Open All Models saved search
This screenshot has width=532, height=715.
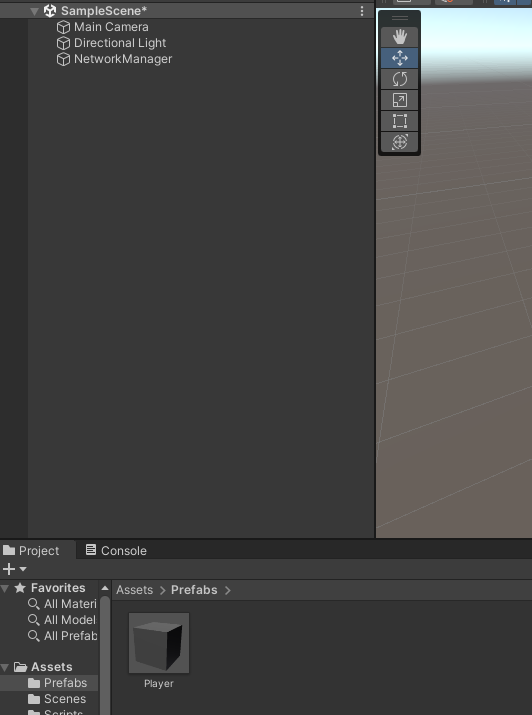coord(62,620)
